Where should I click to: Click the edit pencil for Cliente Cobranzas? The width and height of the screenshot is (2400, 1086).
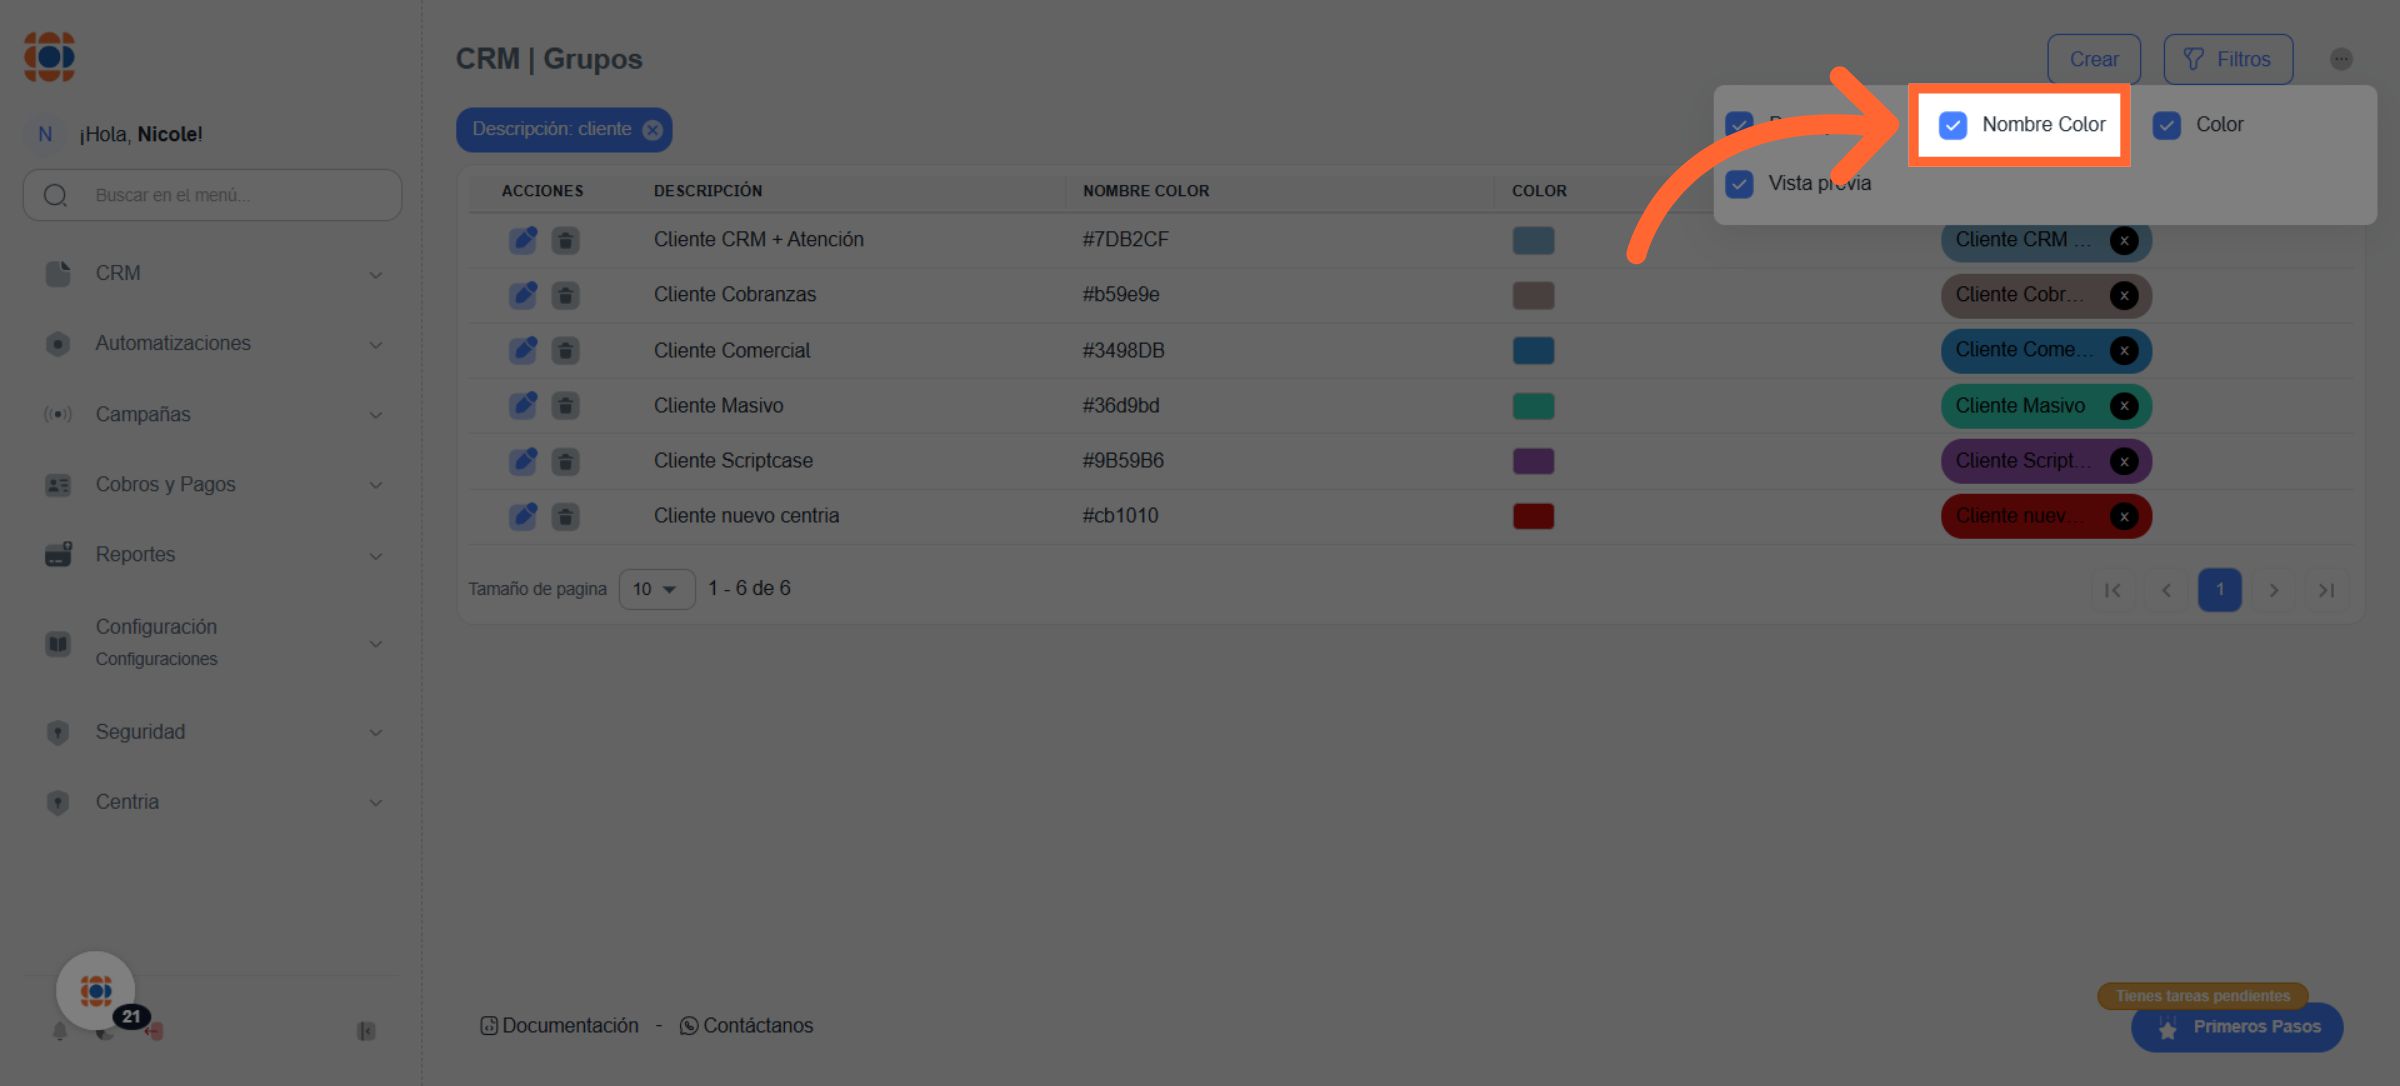[x=522, y=295]
